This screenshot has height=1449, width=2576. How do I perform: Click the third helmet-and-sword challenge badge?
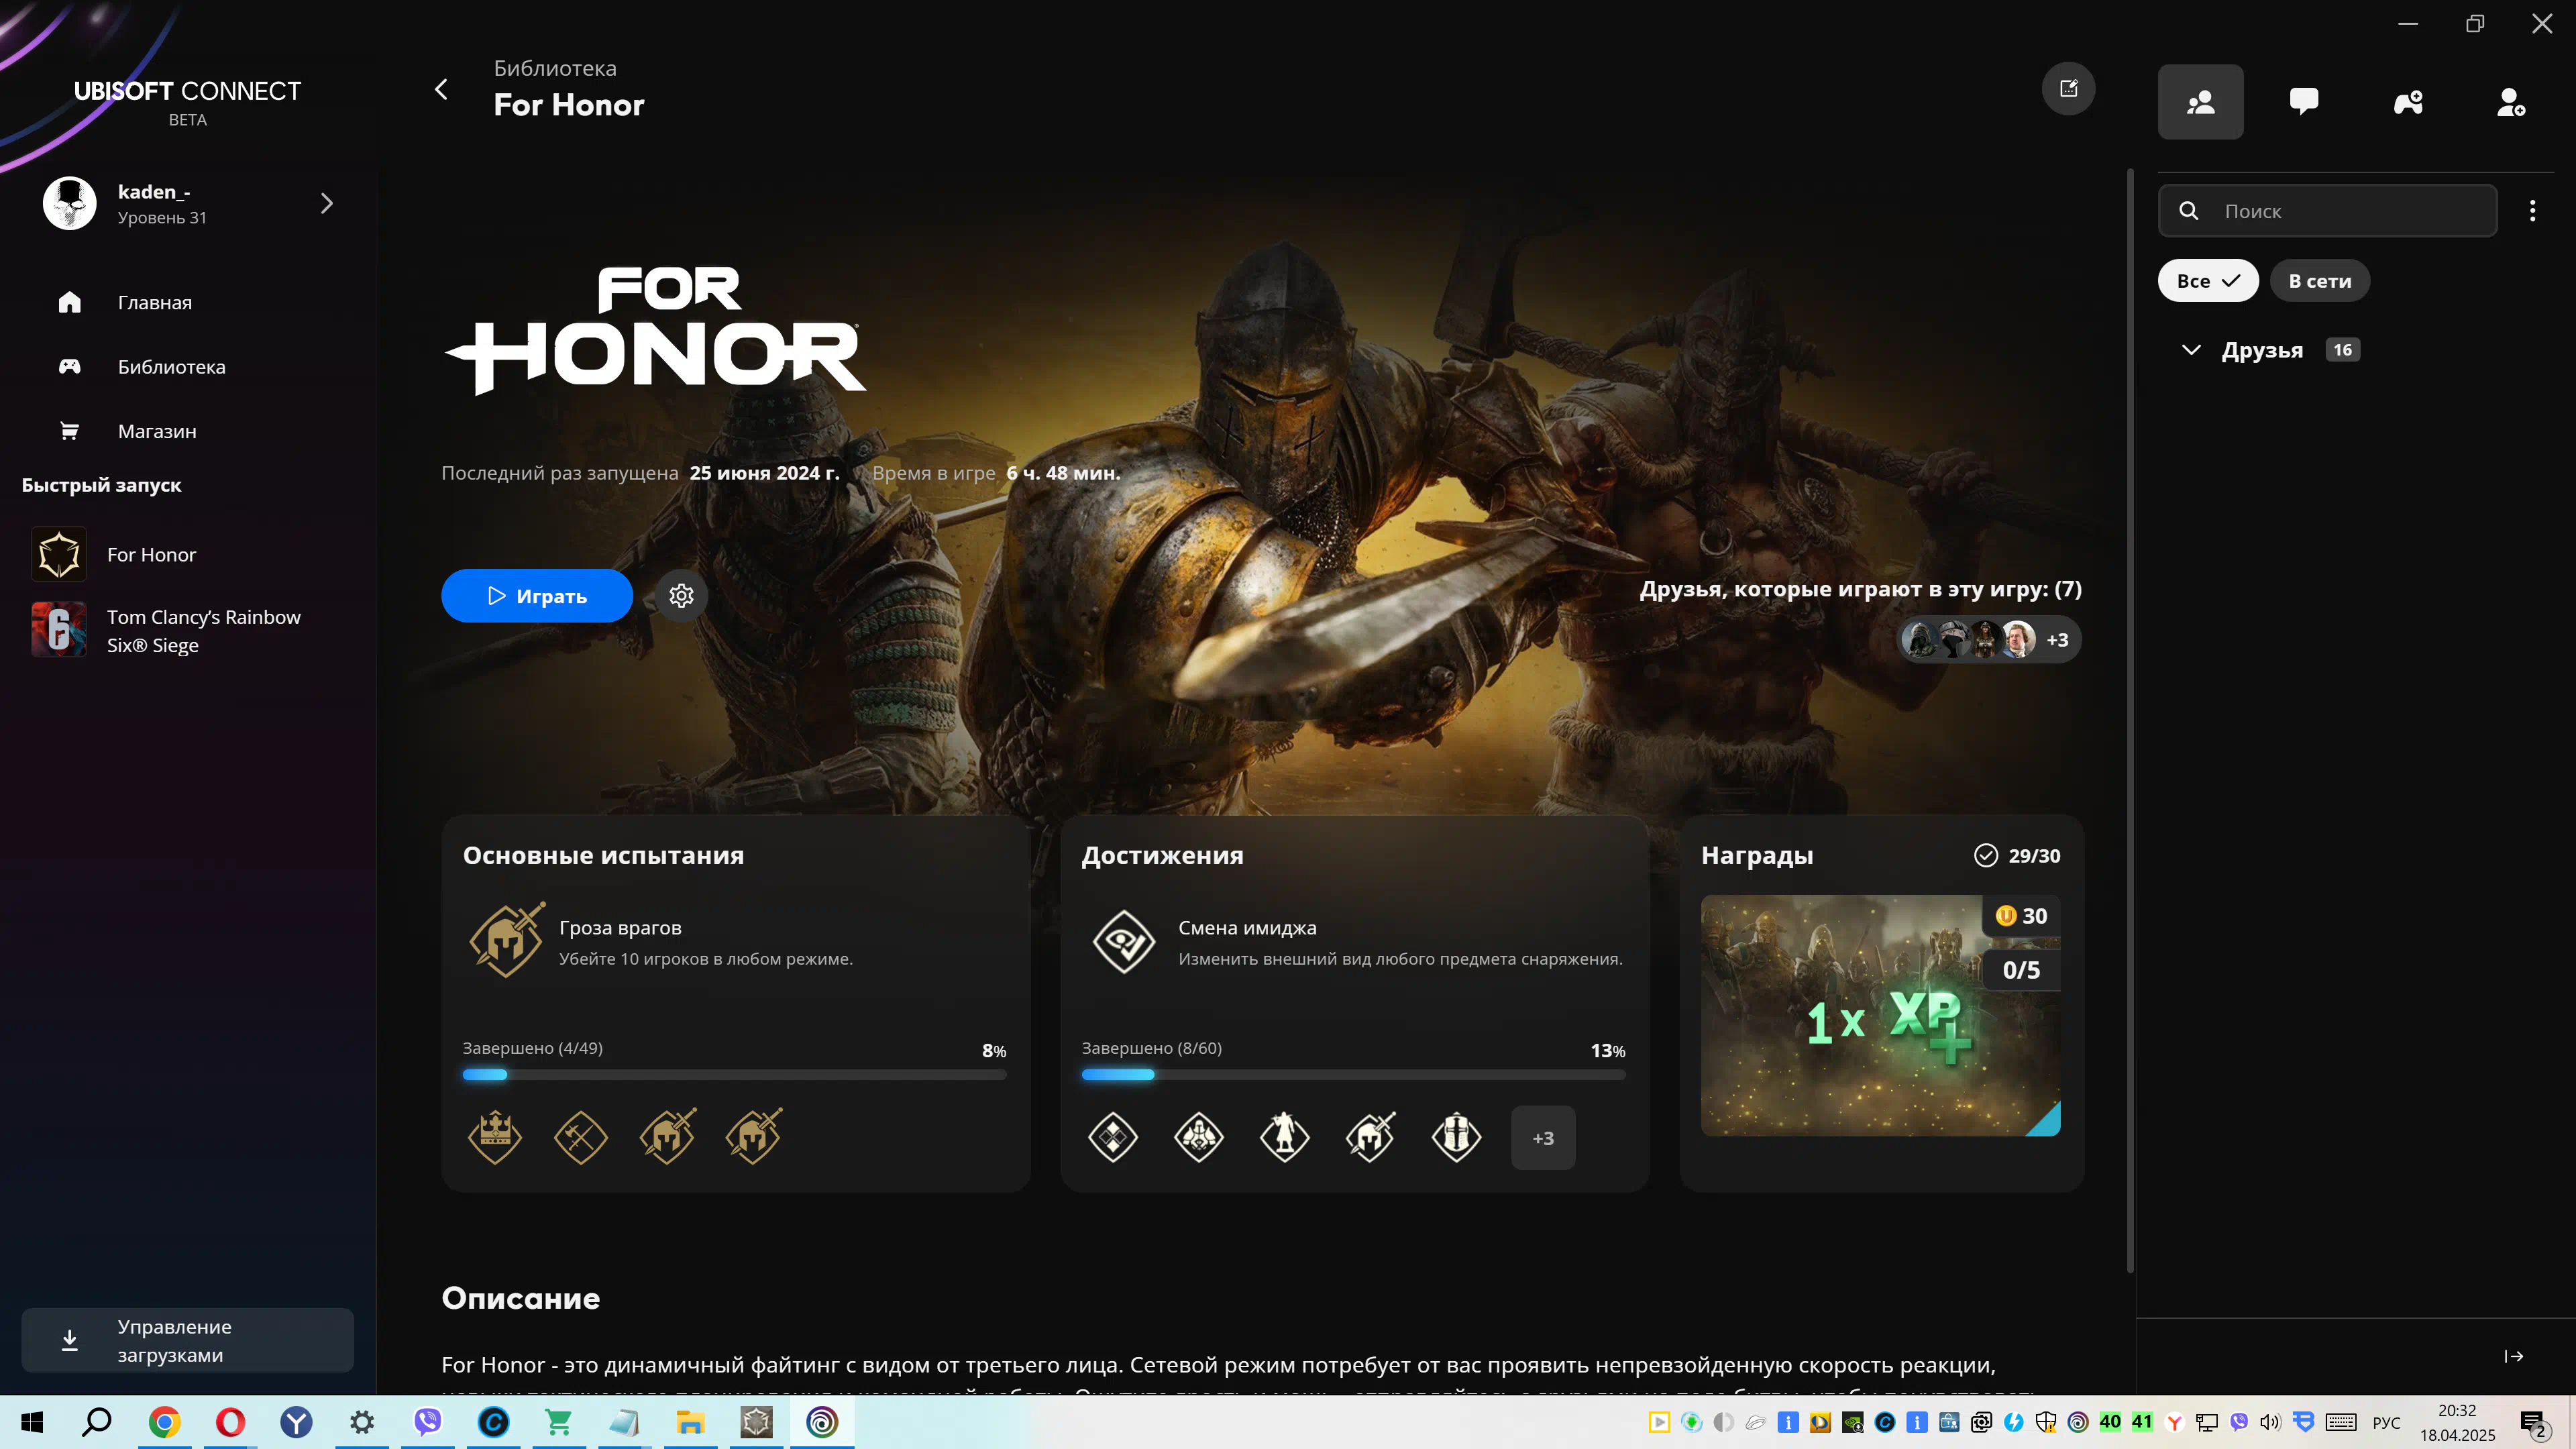click(667, 1137)
